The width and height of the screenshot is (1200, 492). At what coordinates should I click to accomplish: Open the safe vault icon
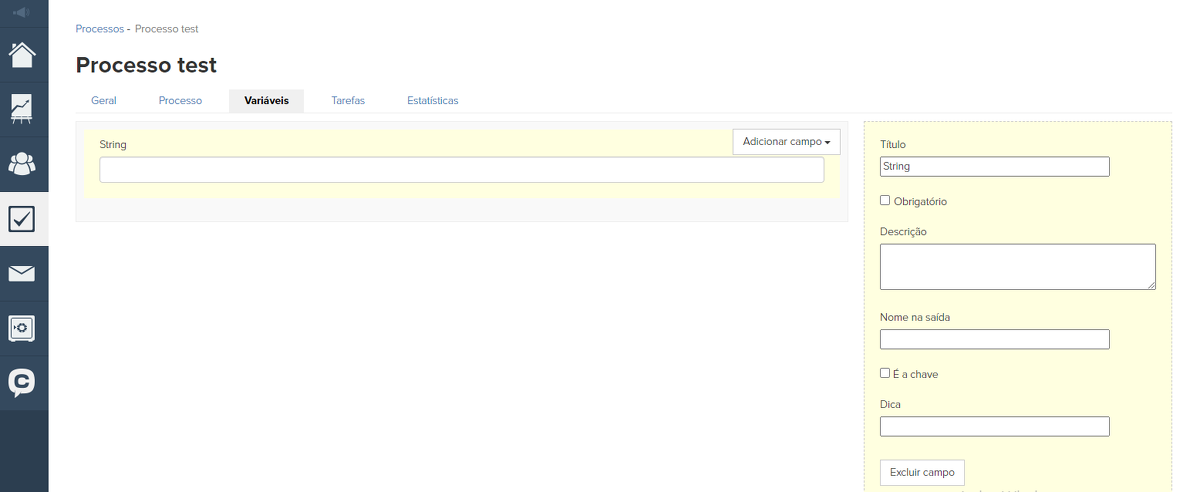click(22, 328)
